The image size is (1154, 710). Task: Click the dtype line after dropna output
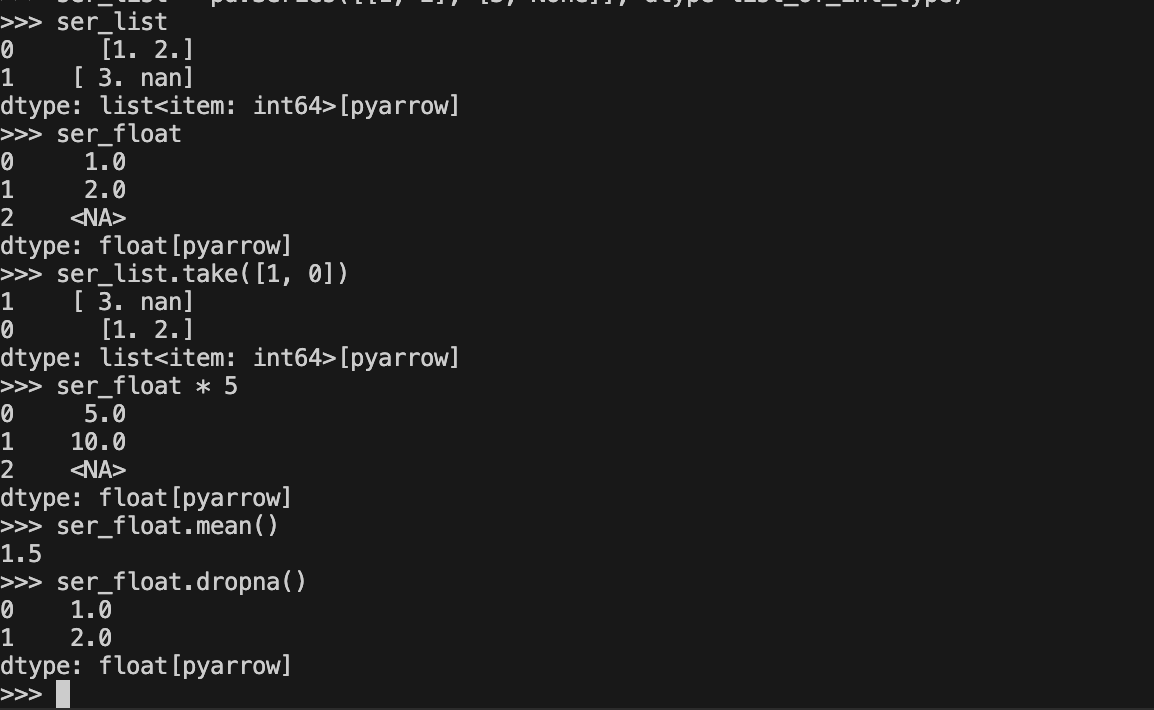146,666
